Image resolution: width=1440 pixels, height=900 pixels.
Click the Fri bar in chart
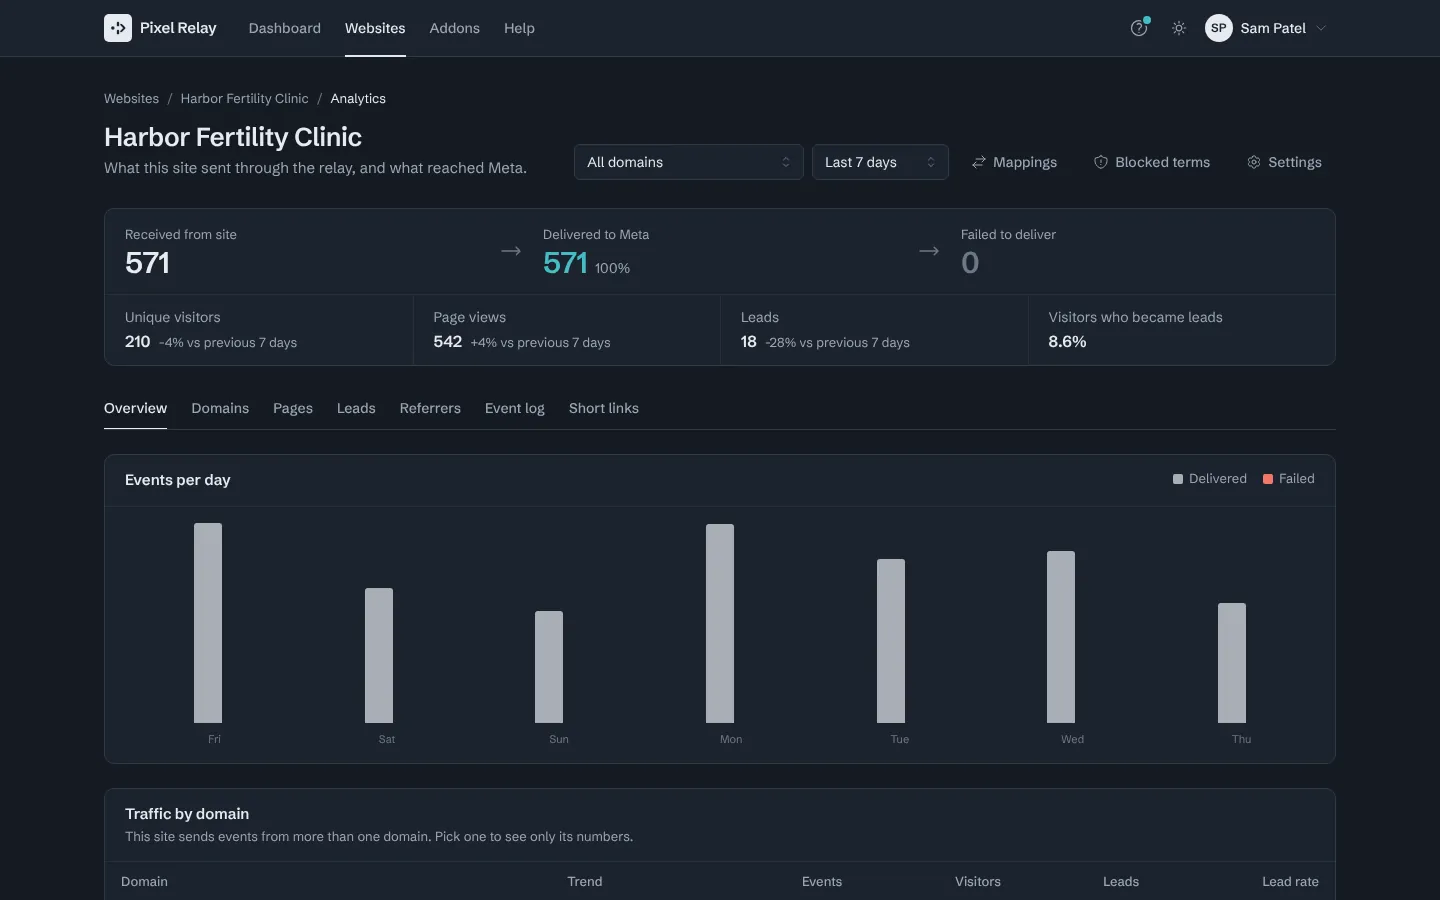point(208,623)
